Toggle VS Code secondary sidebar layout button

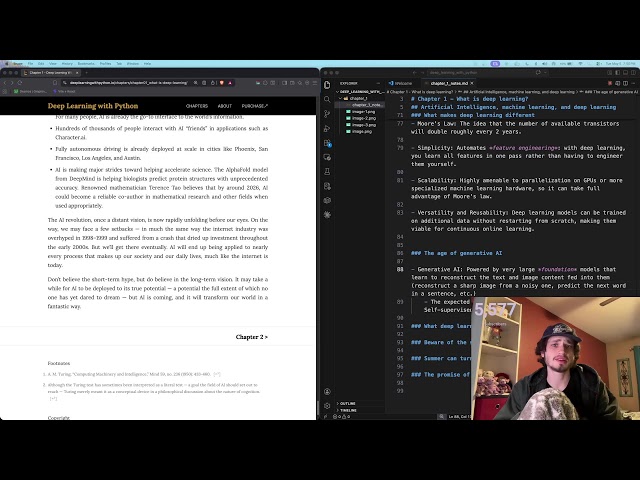633,73
